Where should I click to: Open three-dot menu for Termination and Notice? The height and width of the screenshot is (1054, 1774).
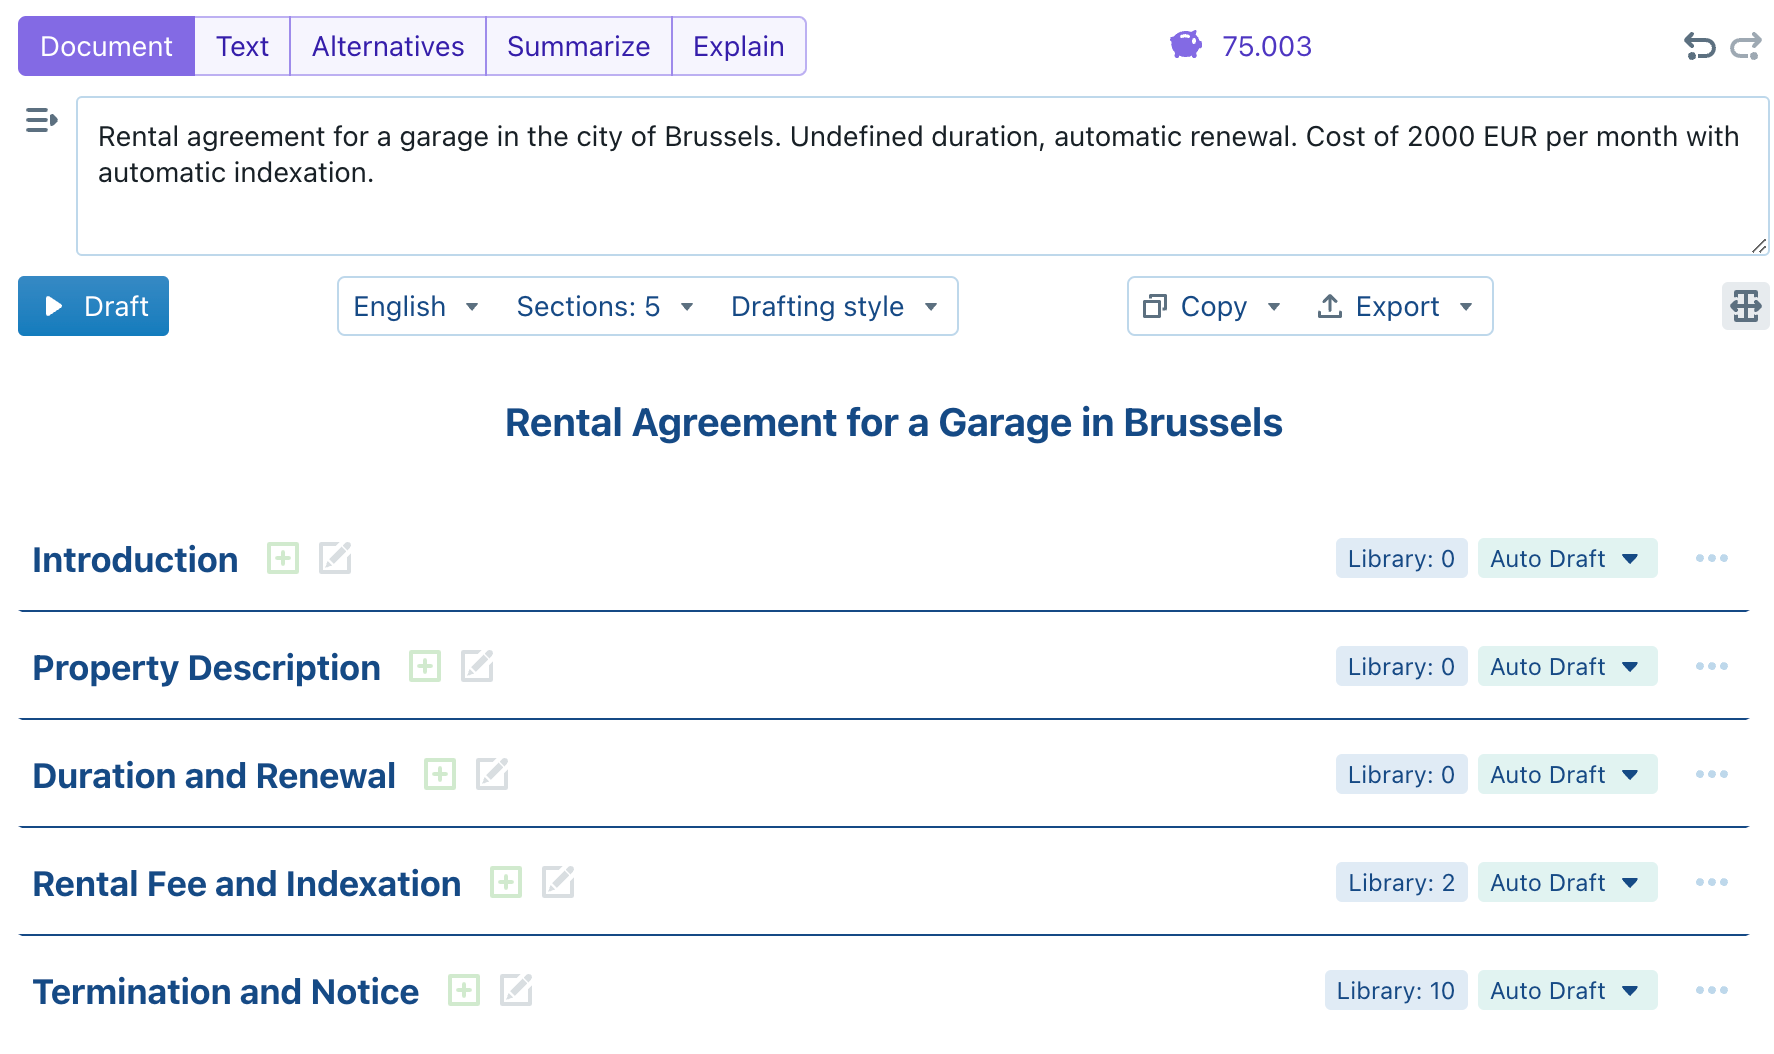point(1711,990)
